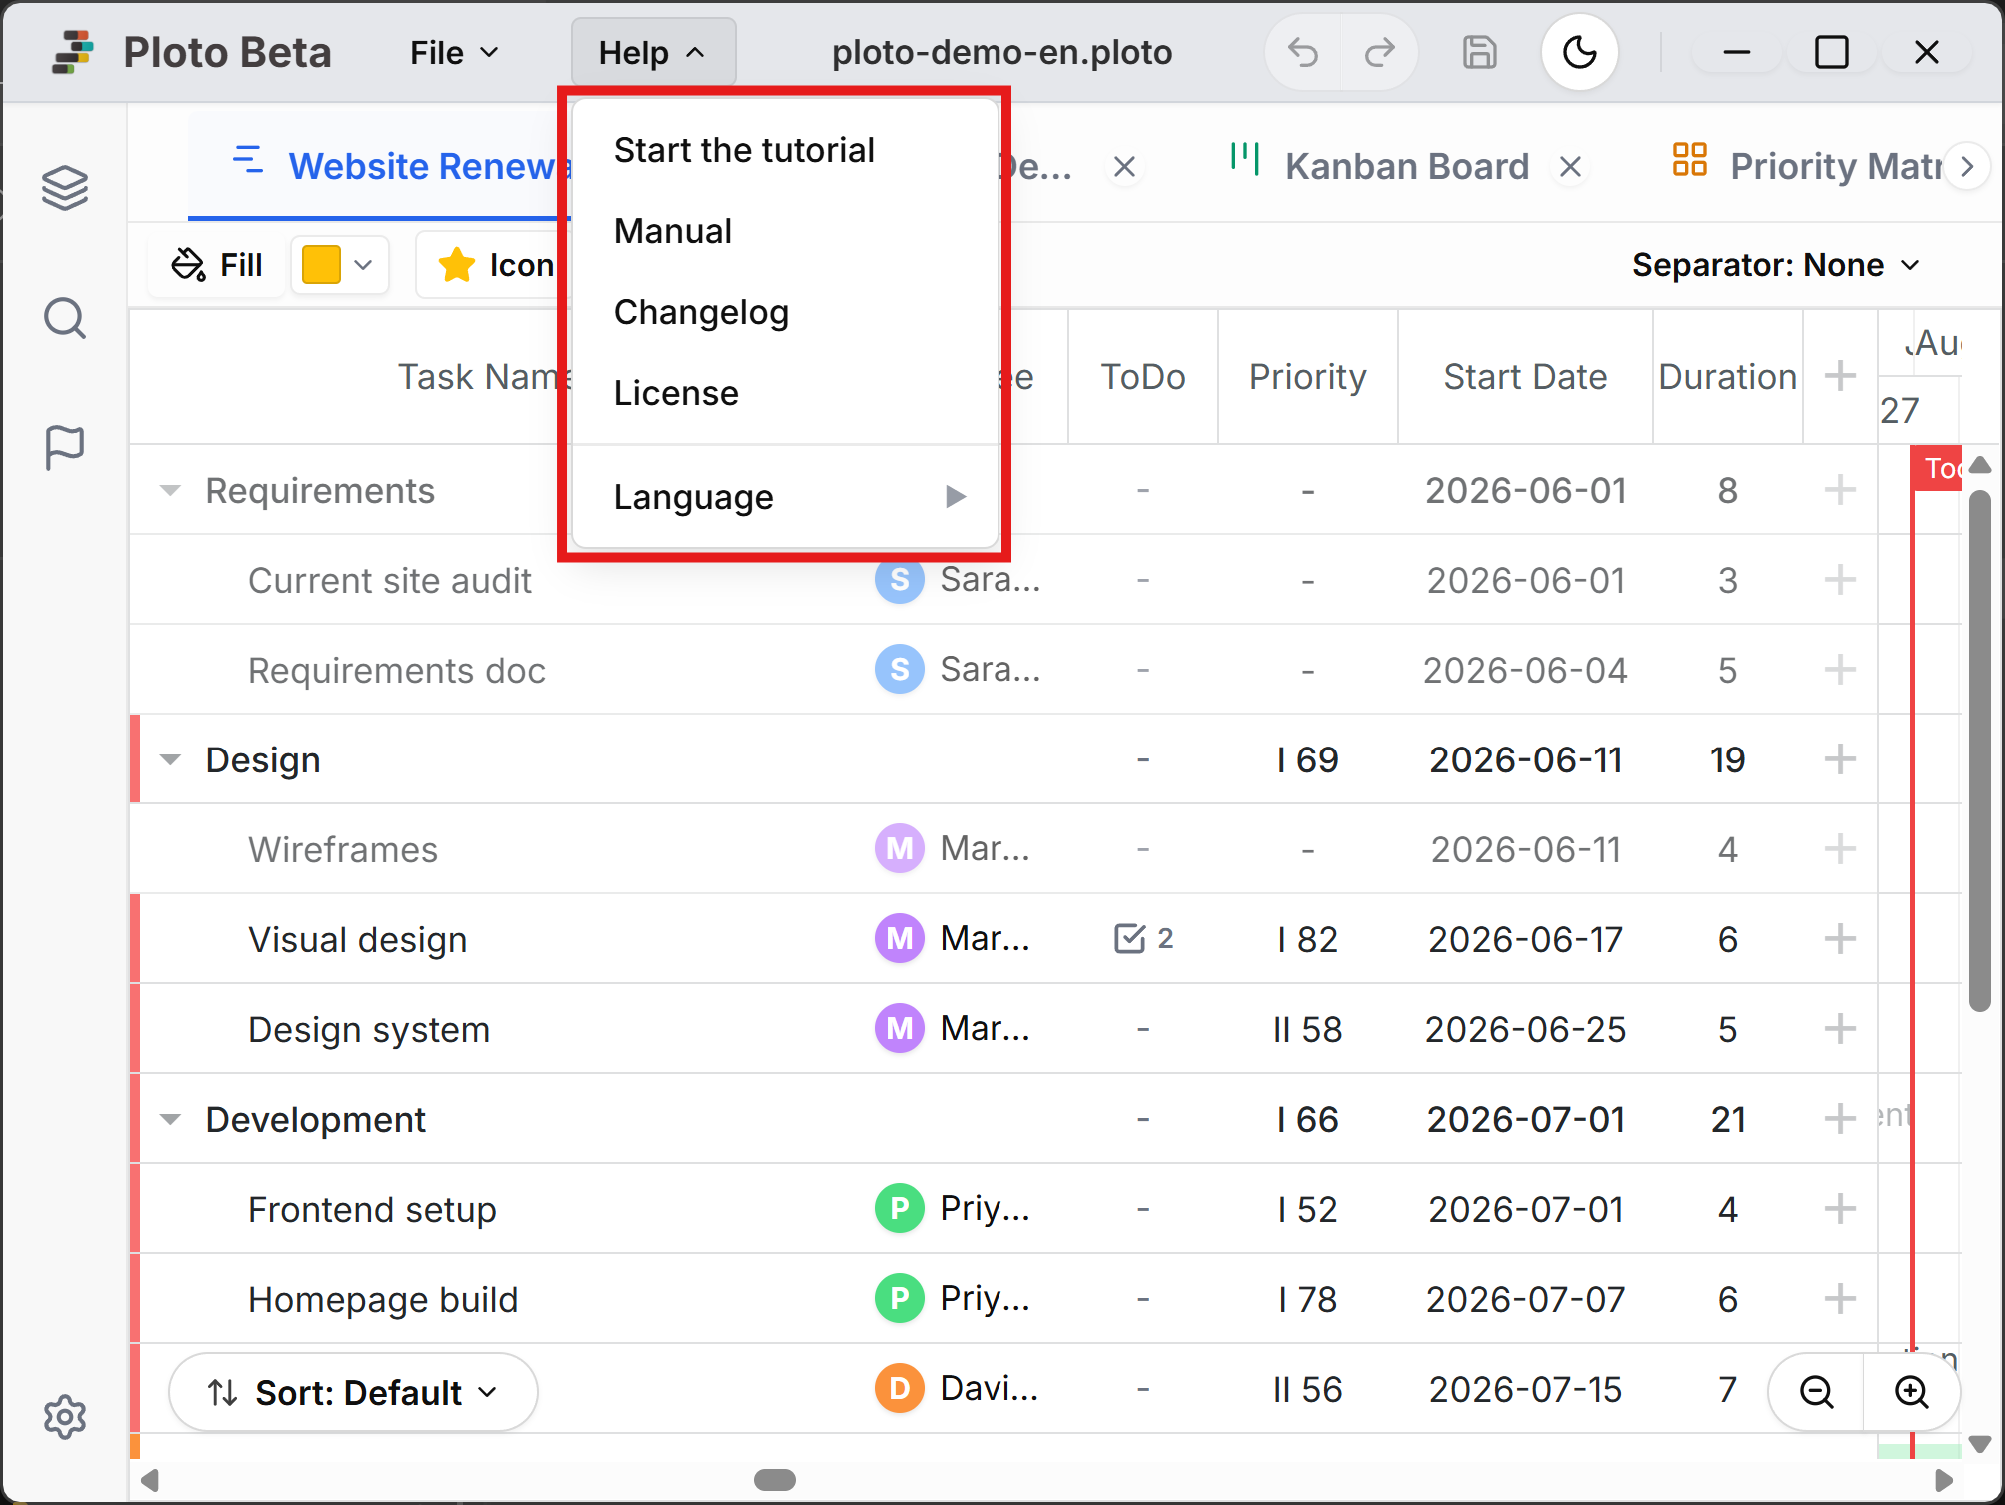Screen dimensions: 2005x1505
Task: Open the yellow fill color dropdown
Action: 340,265
